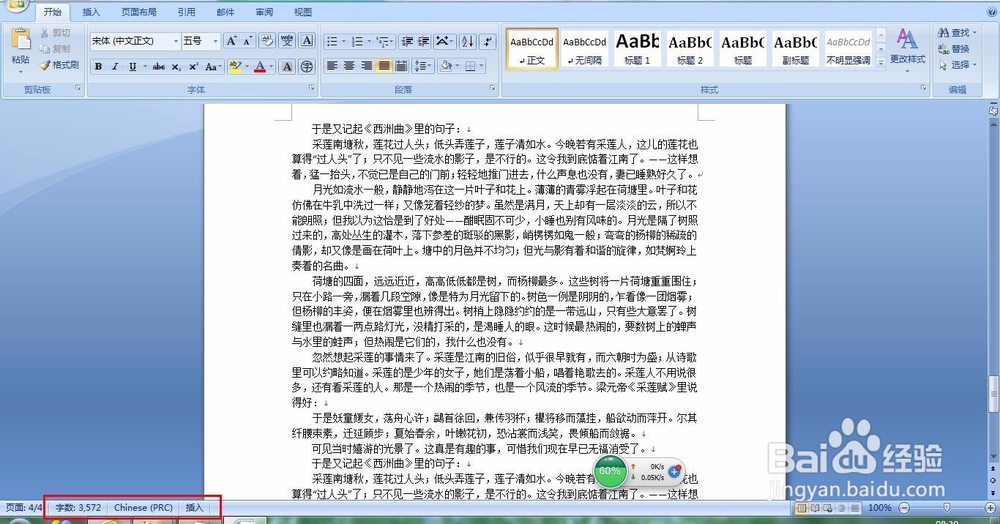Open line spacing options

(x=422, y=66)
